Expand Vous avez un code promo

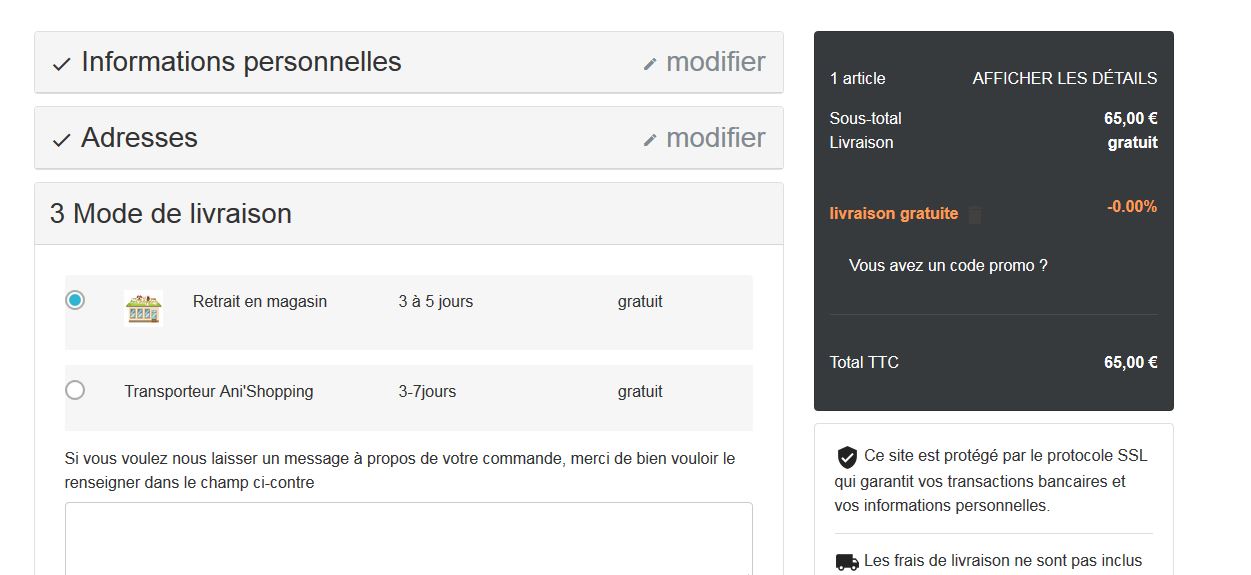pyautogui.click(x=948, y=266)
